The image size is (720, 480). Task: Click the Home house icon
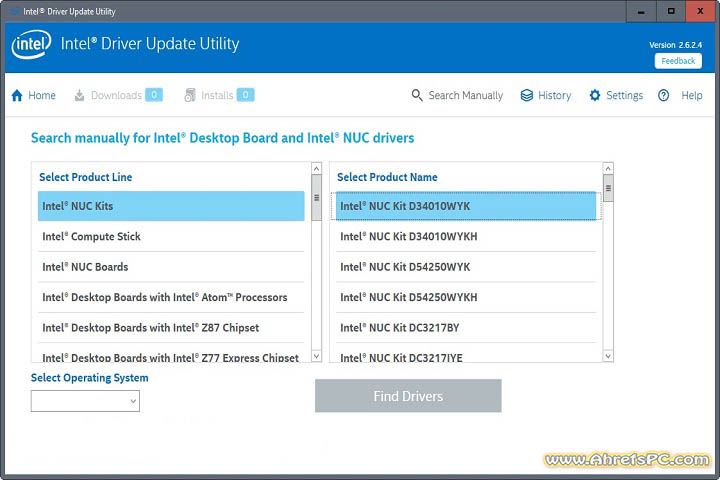17,96
